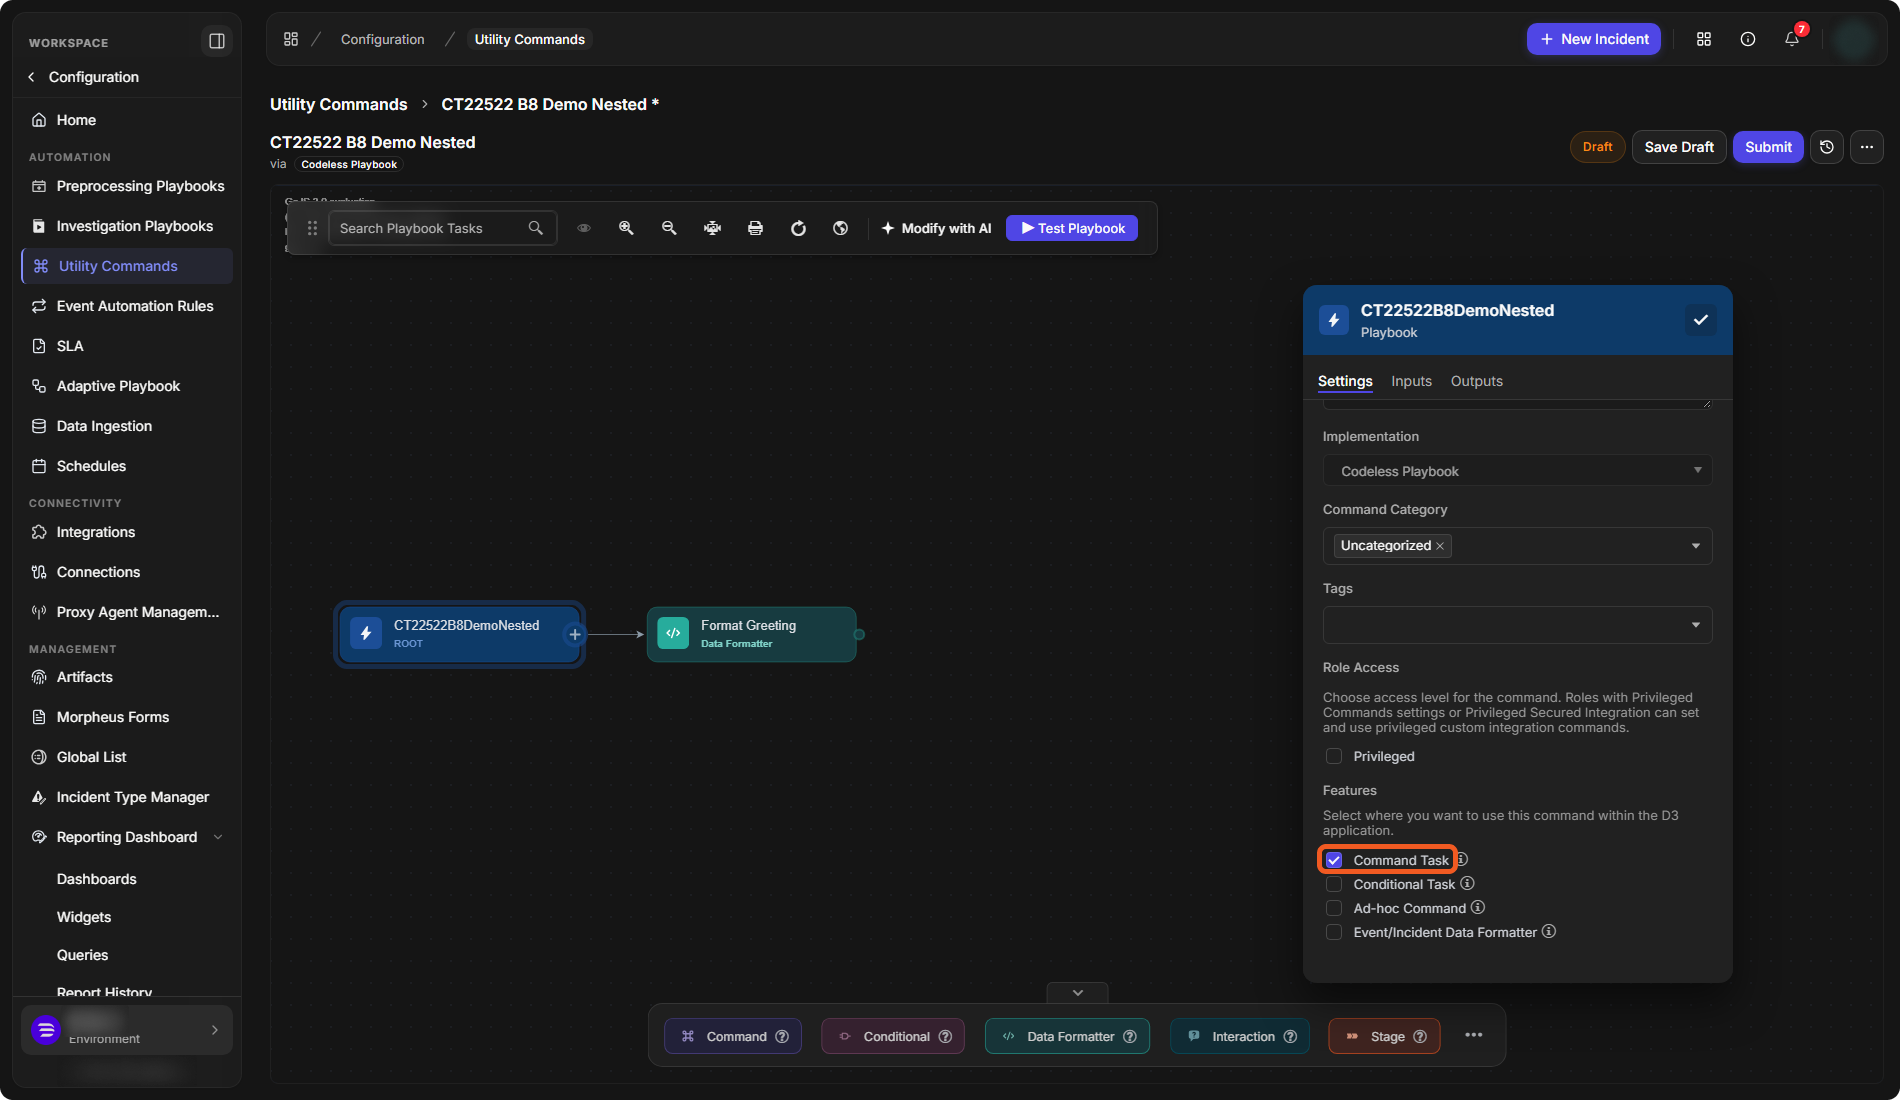Click the info circle icon in top bar

click(1748, 39)
